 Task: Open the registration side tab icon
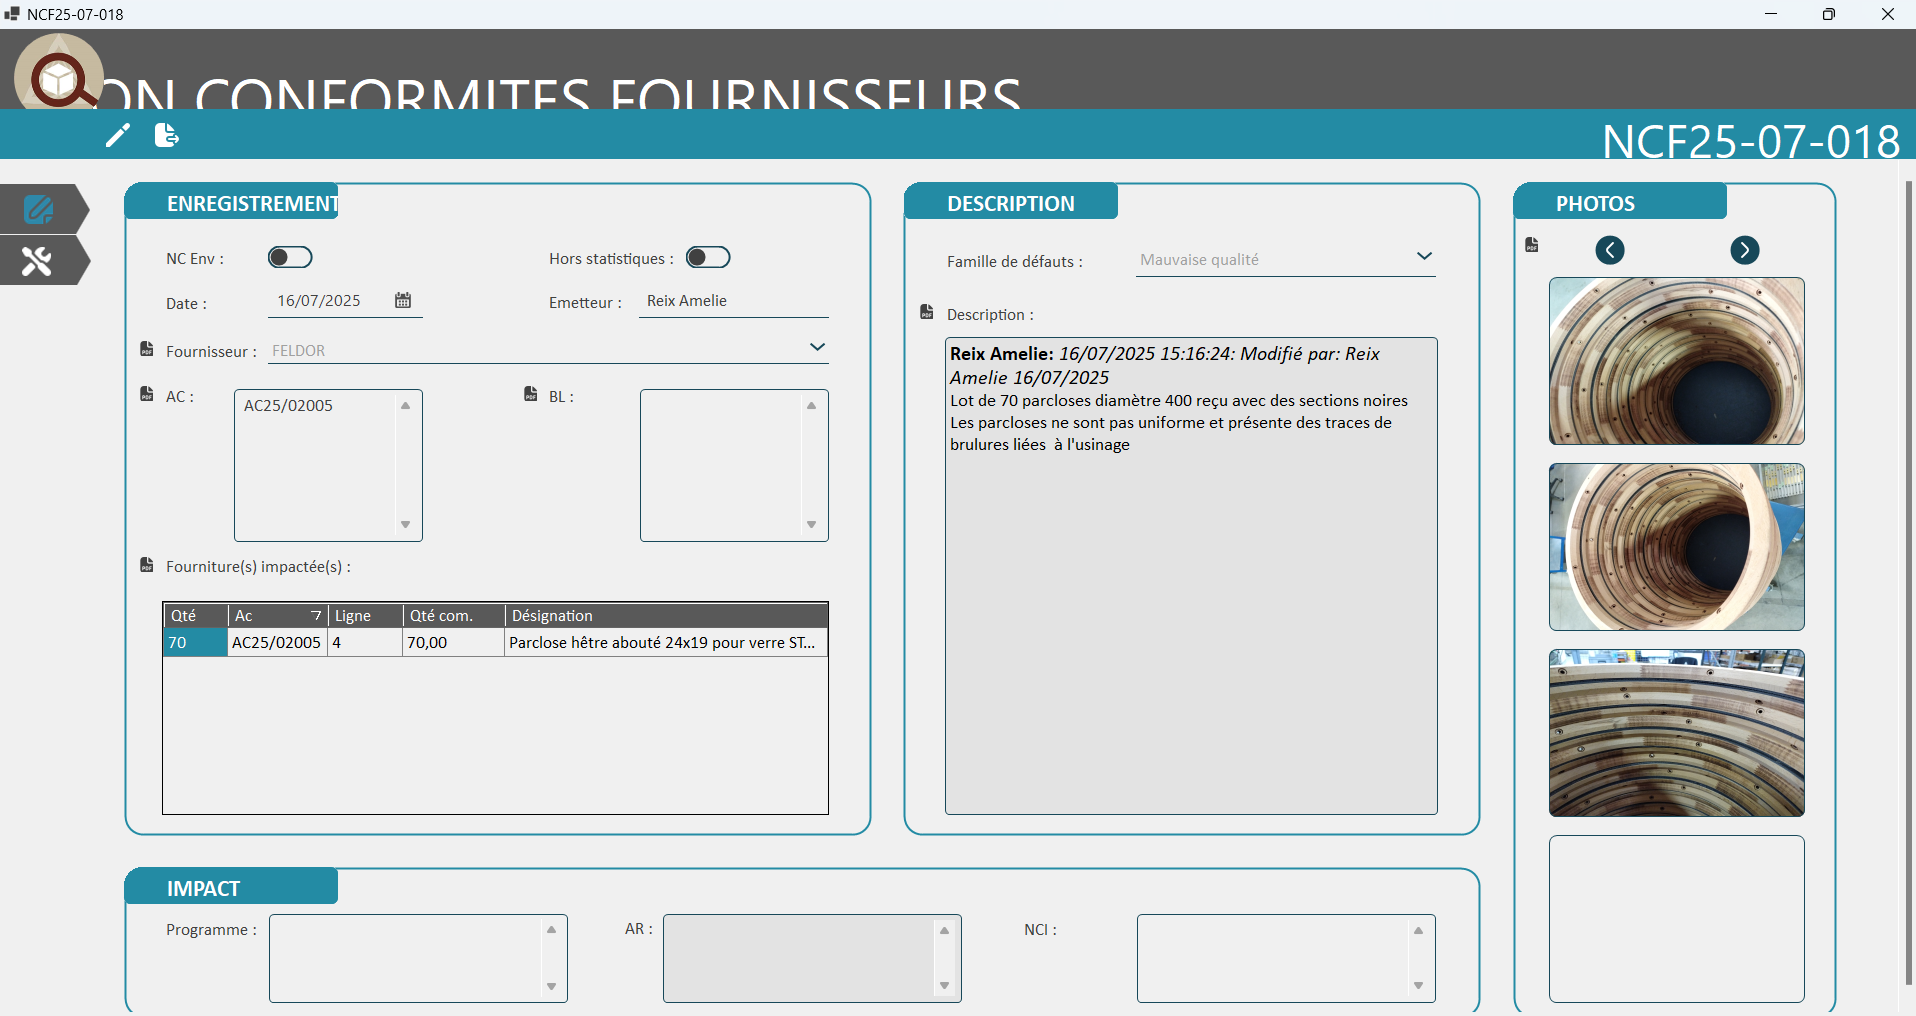[x=39, y=209]
